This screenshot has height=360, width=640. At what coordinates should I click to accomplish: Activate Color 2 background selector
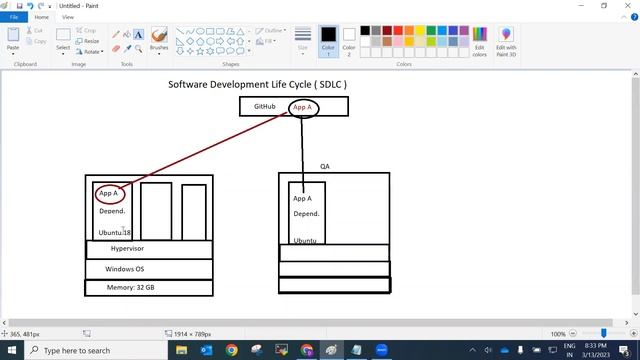pos(349,41)
